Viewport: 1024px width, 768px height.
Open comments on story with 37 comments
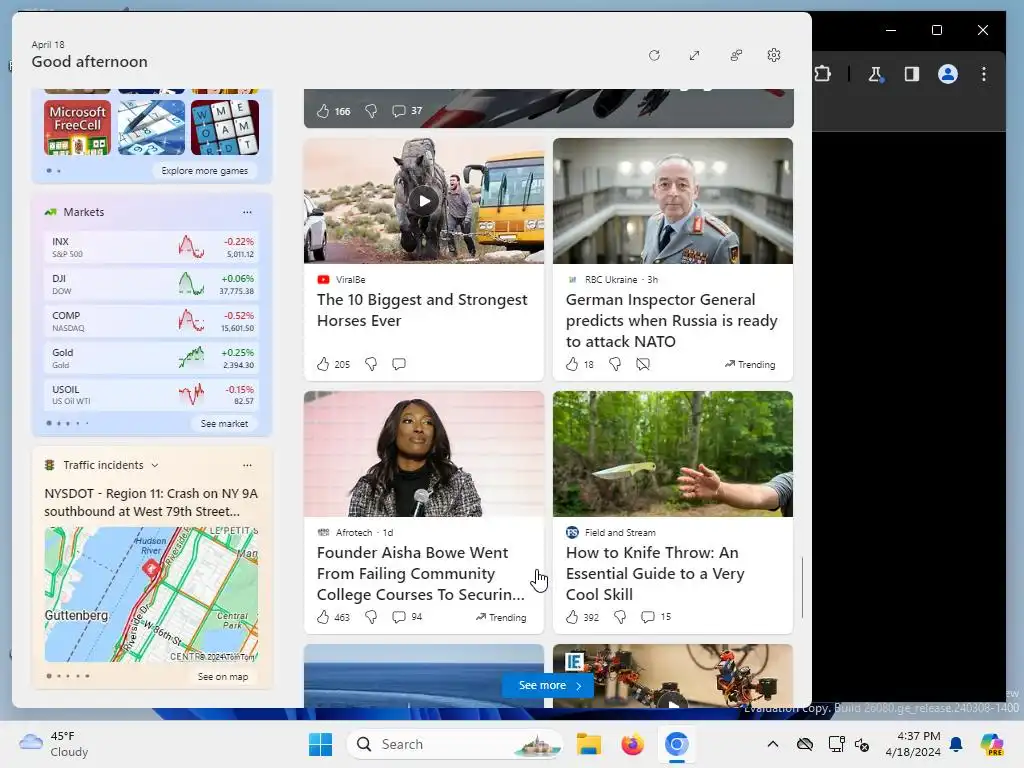click(x=407, y=111)
